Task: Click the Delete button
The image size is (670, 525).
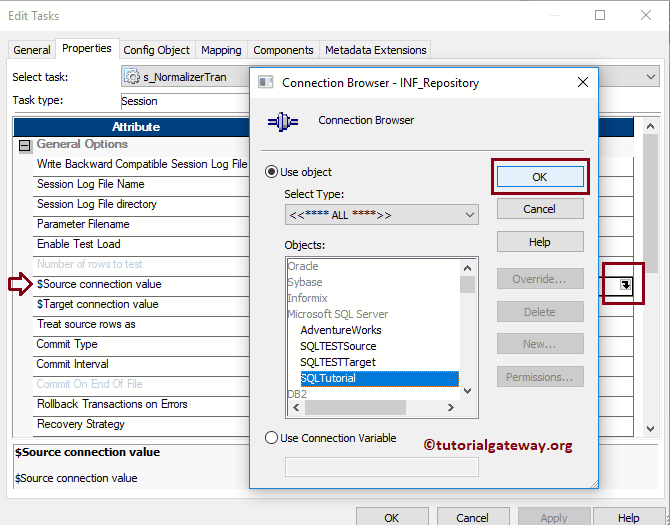Action: pyautogui.click(x=540, y=312)
